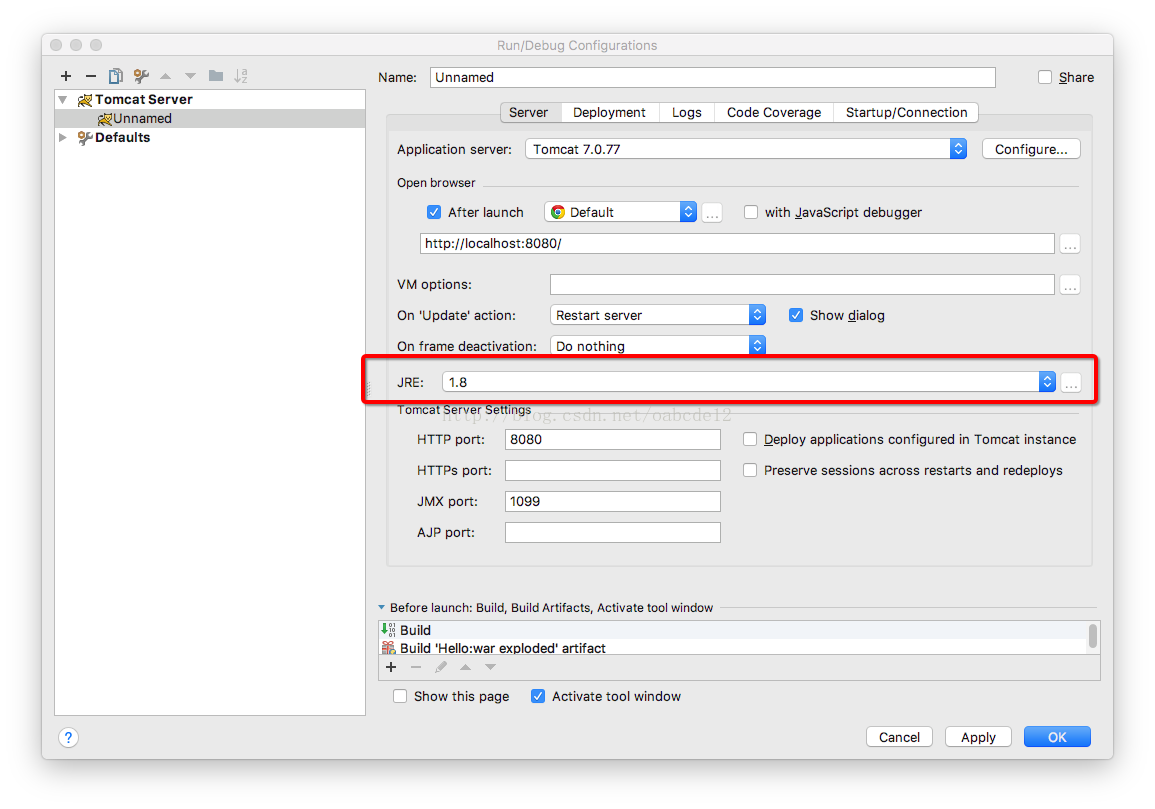Switch to Server tab
1155x809 pixels.
tap(528, 112)
